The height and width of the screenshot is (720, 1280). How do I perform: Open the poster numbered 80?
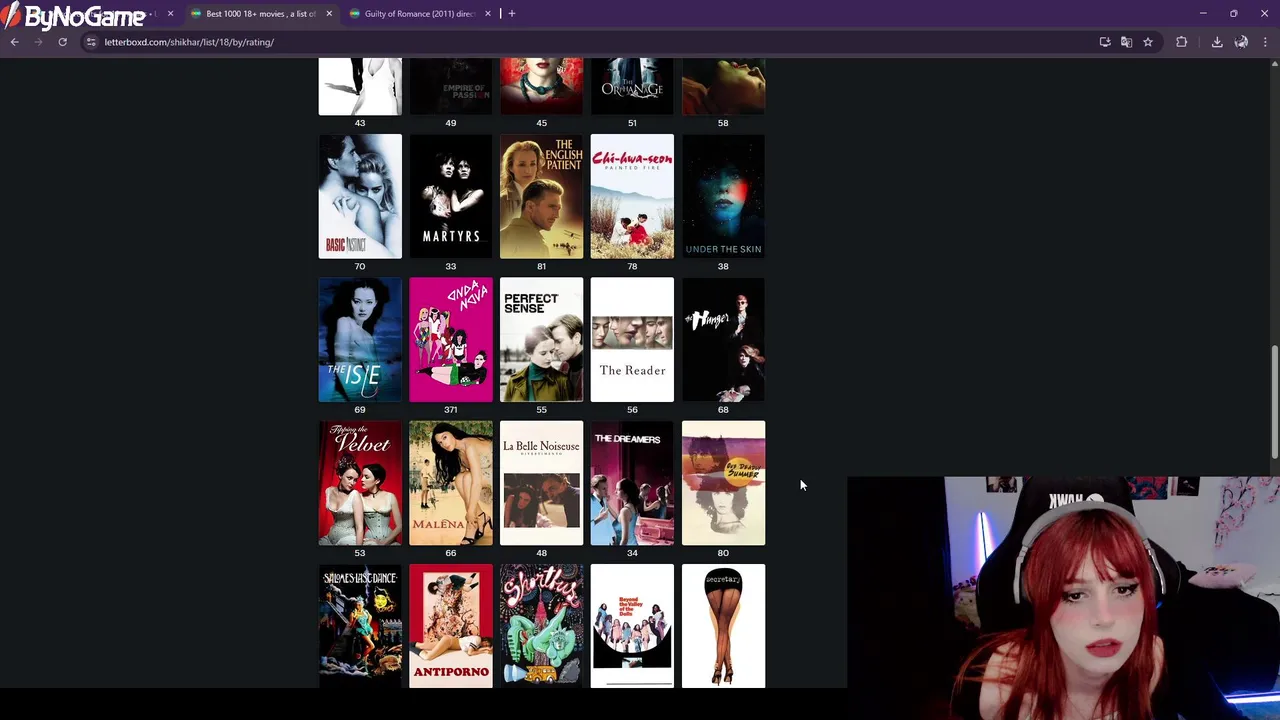(723, 483)
